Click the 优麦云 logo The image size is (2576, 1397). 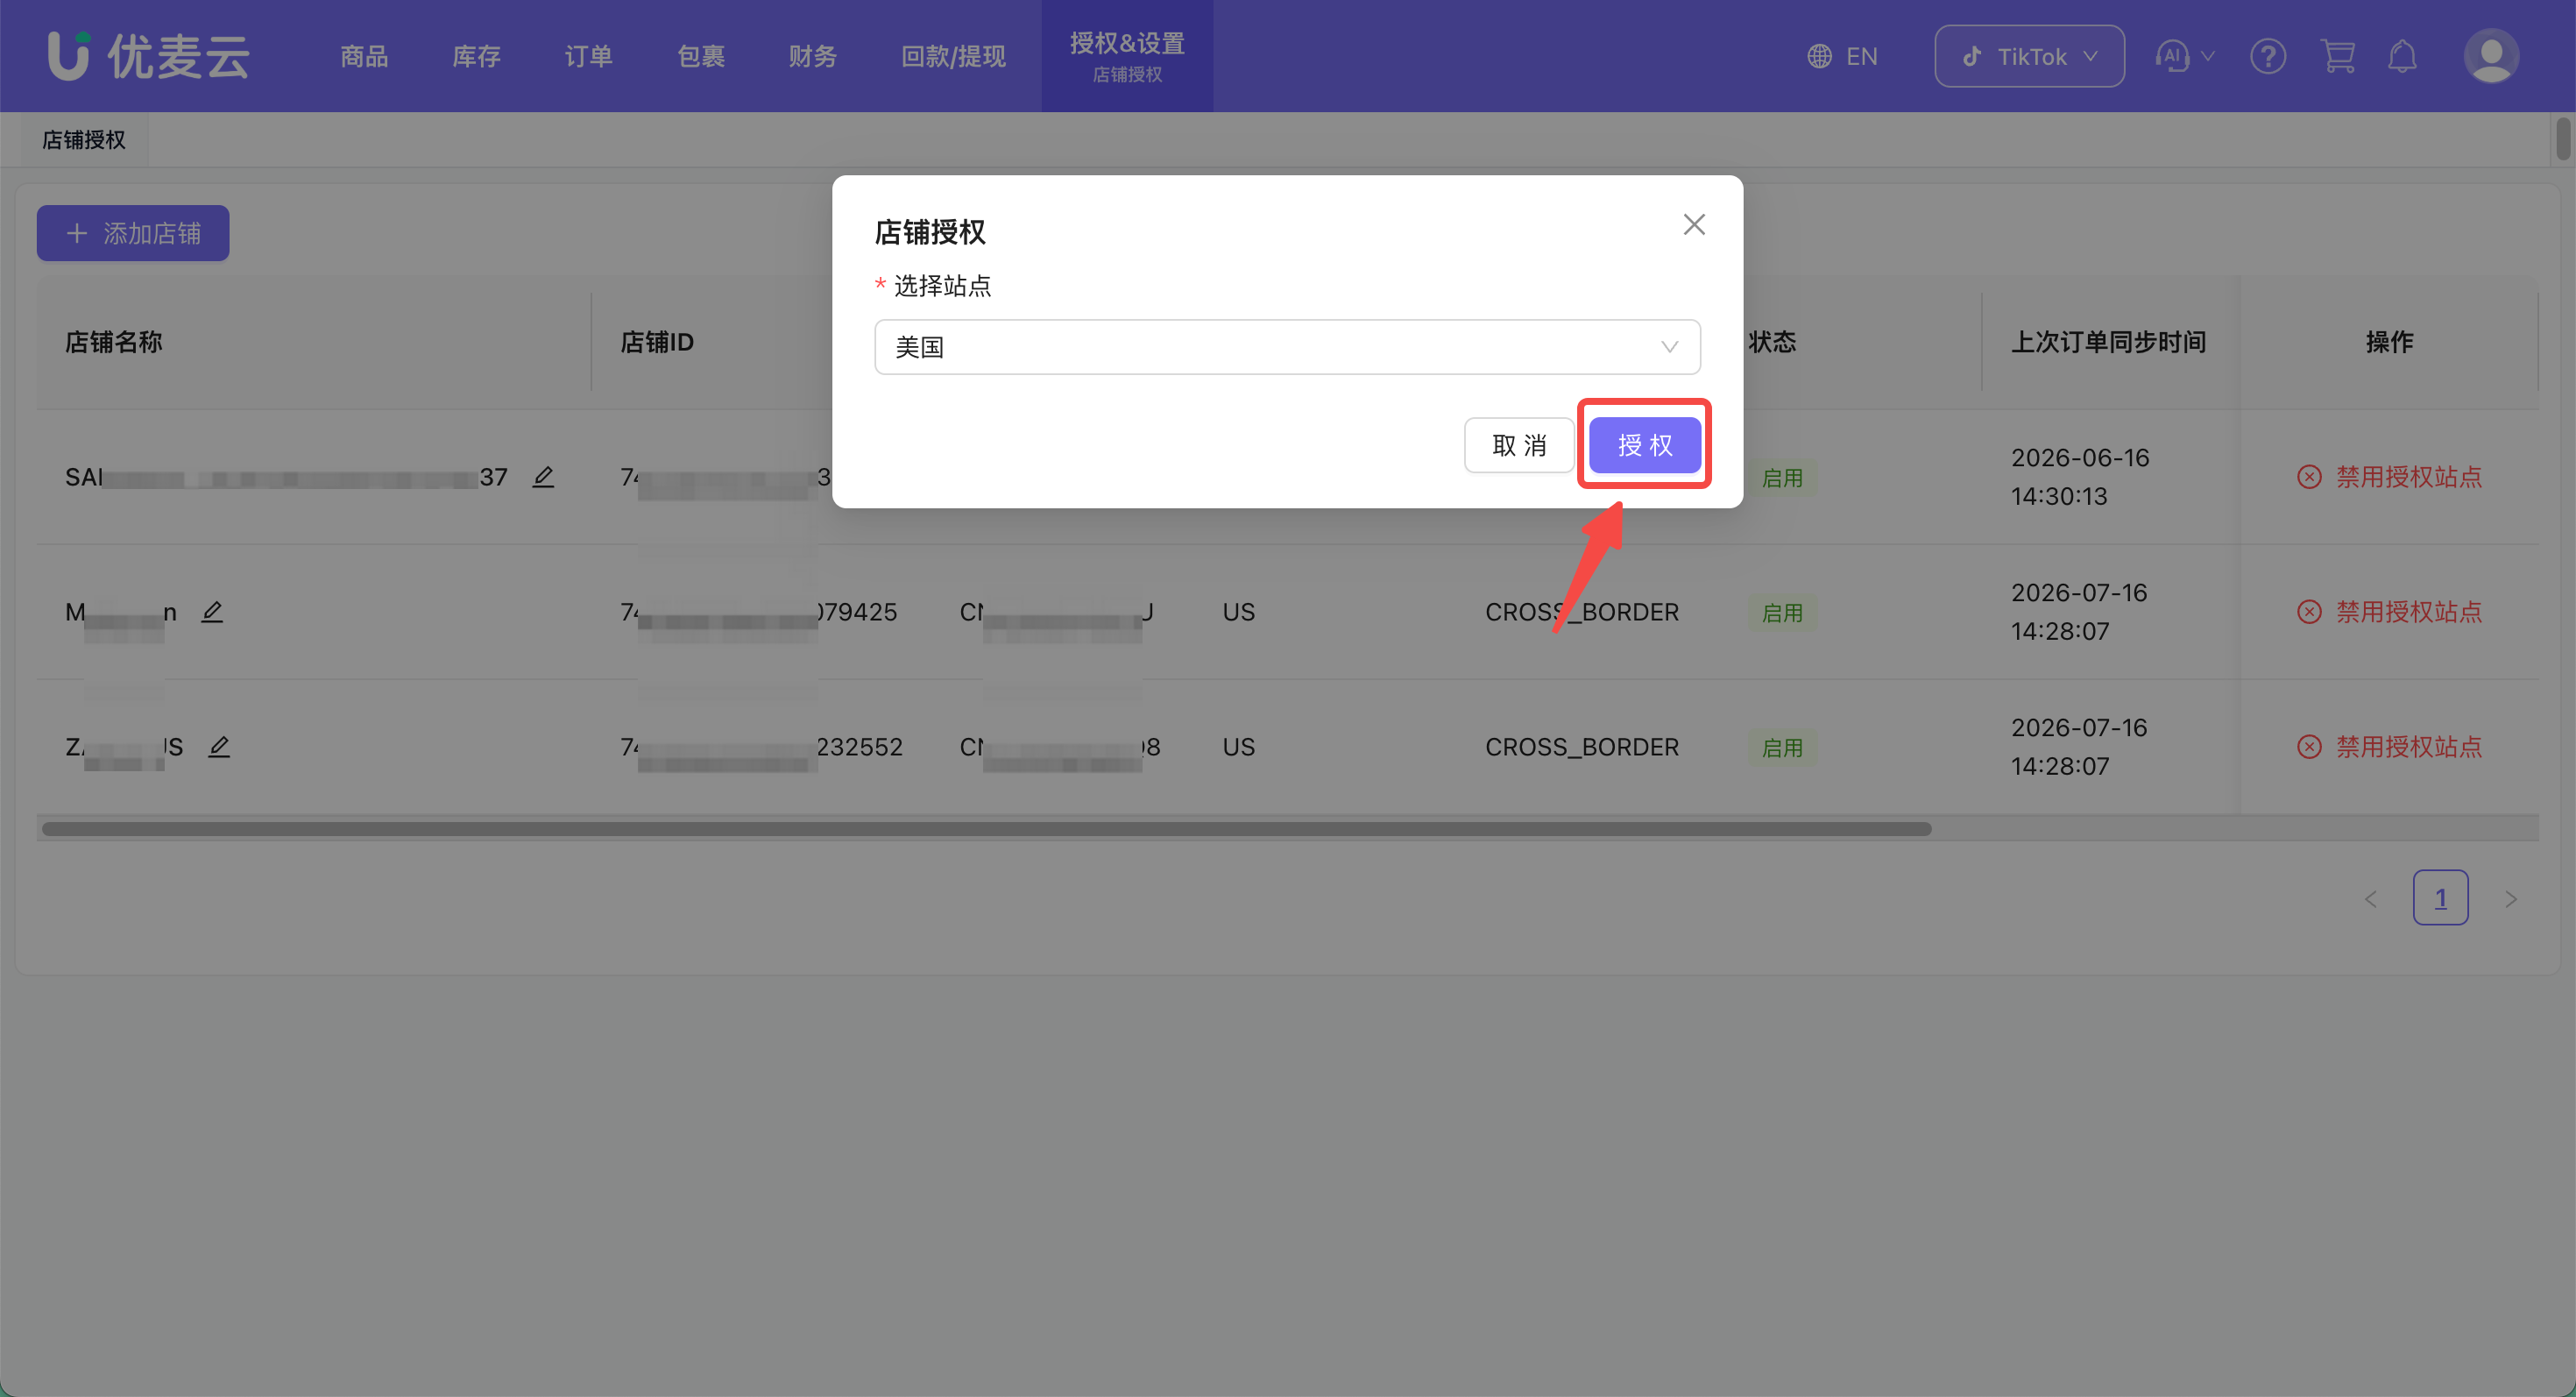(148, 56)
